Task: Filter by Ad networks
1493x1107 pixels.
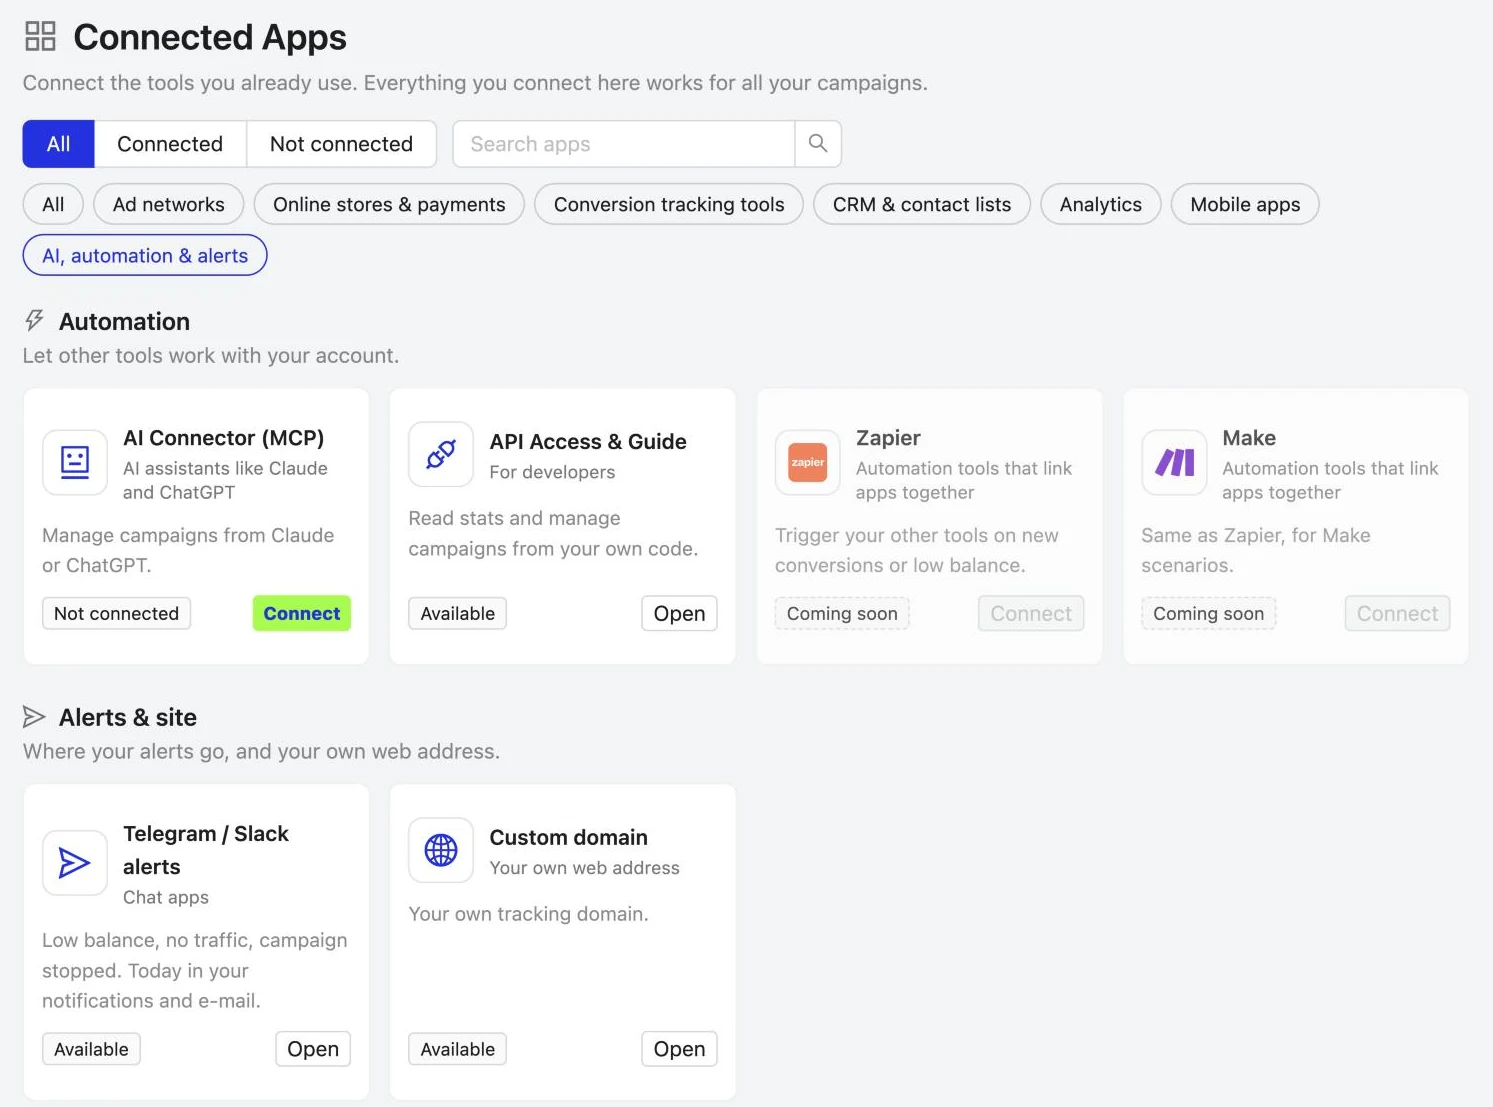Action: (x=169, y=204)
